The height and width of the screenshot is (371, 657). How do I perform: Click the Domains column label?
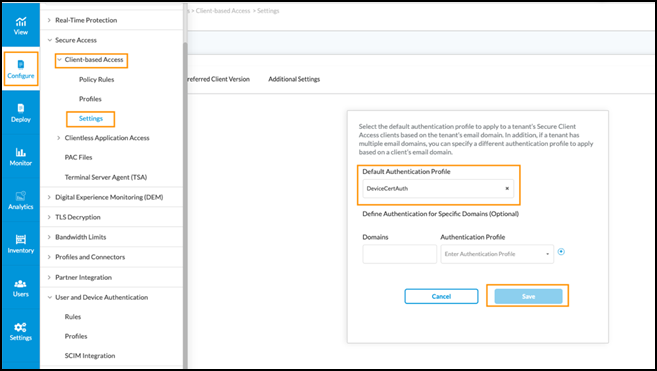pos(375,237)
